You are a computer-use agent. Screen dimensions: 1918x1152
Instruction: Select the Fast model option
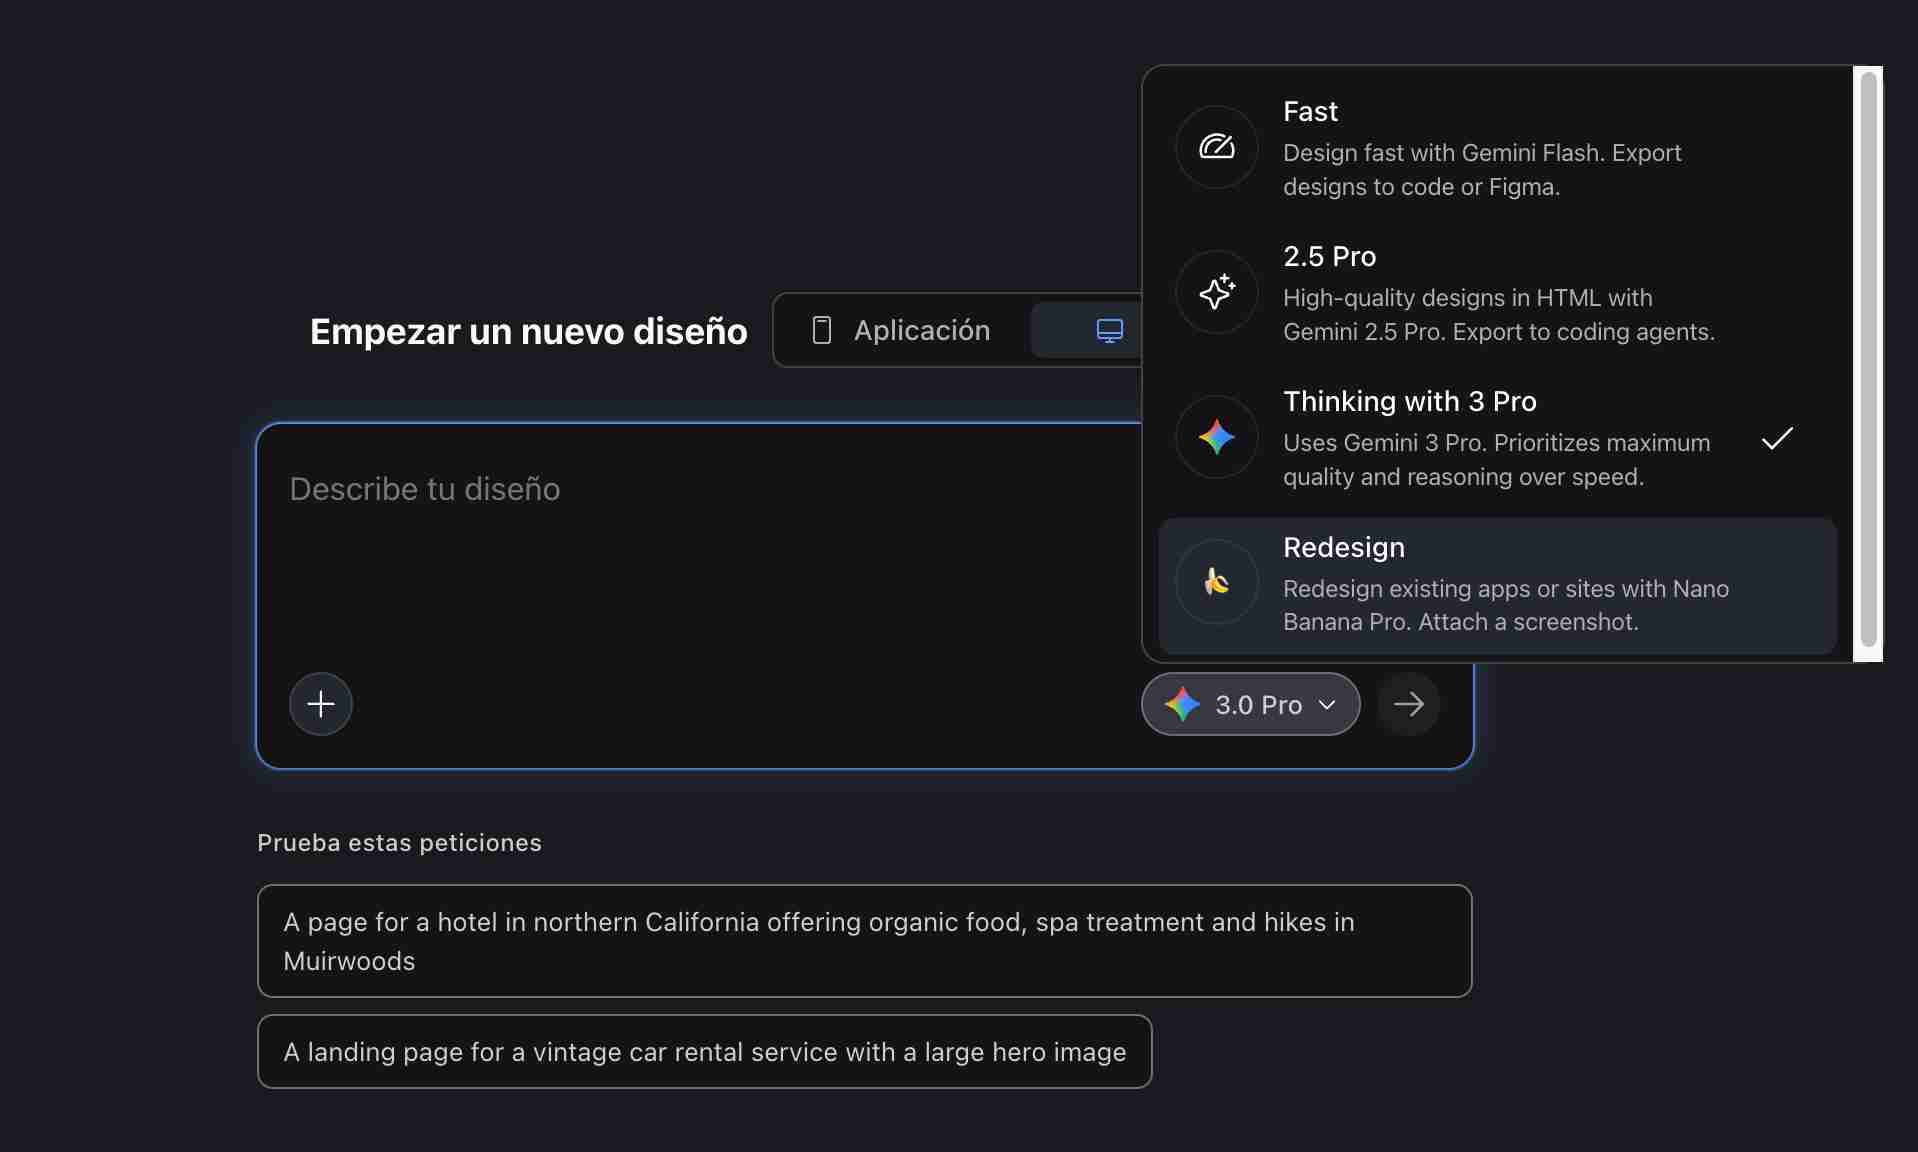coord(1497,148)
